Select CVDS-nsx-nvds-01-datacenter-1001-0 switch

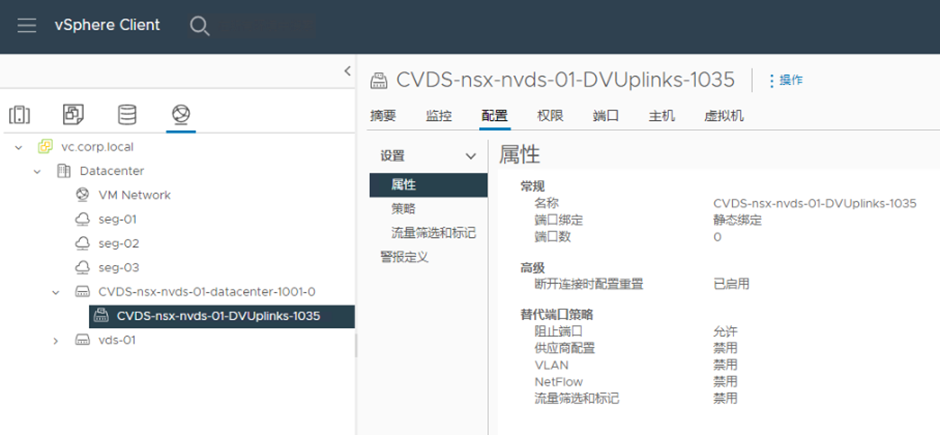pos(207,292)
